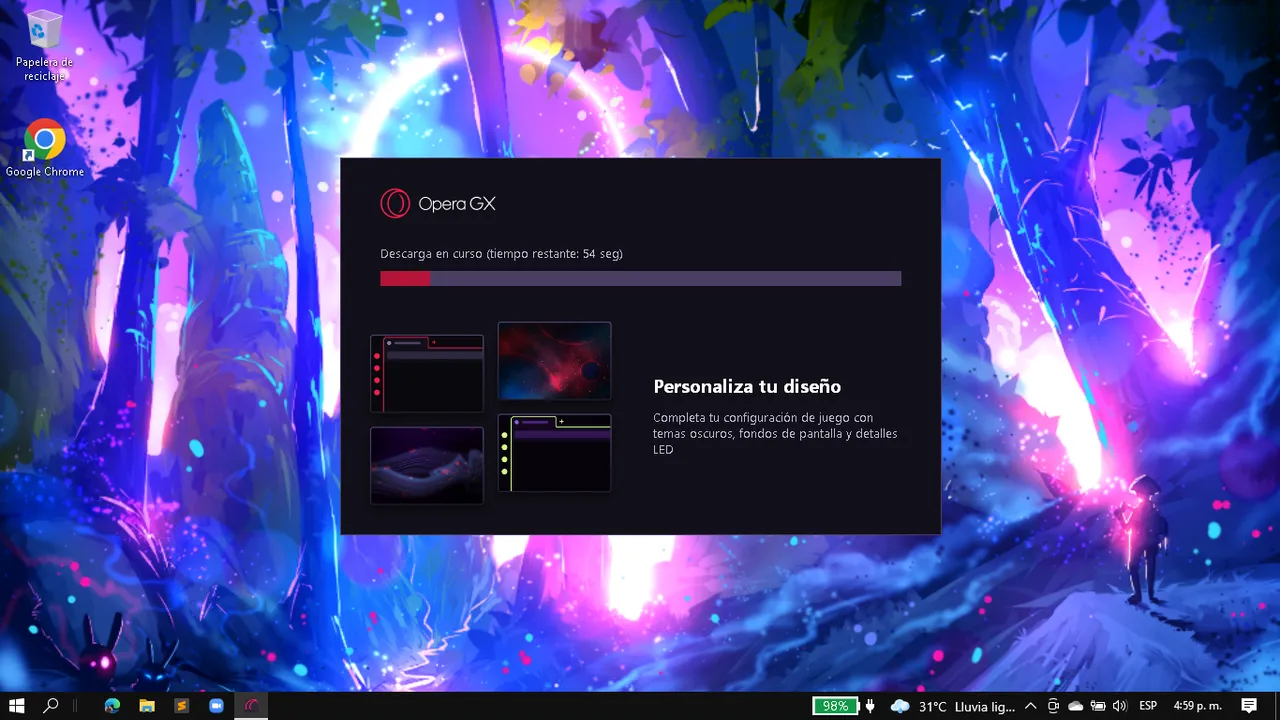The width and height of the screenshot is (1280, 720).
Task: Open the Papelera de reciclaje desktop icon
Action: coord(44,46)
